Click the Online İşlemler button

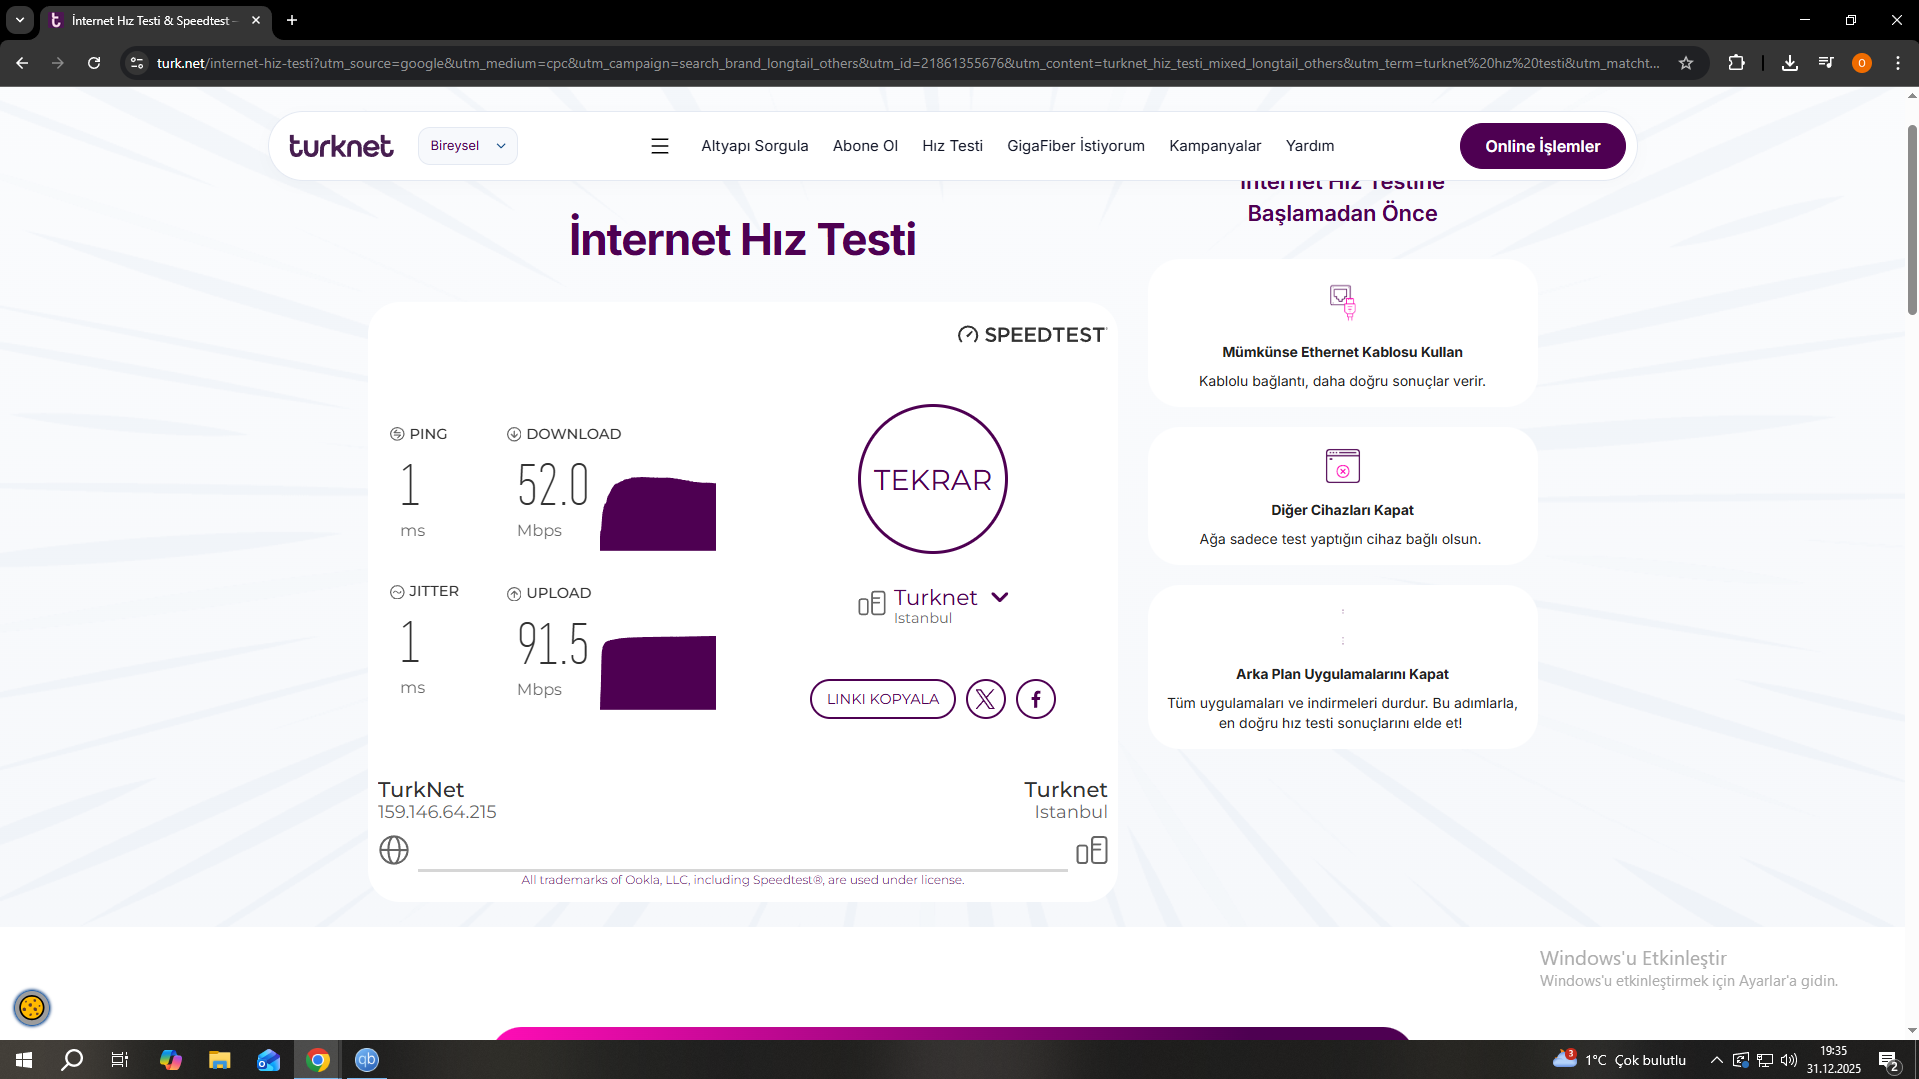pyautogui.click(x=1542, y=146)
